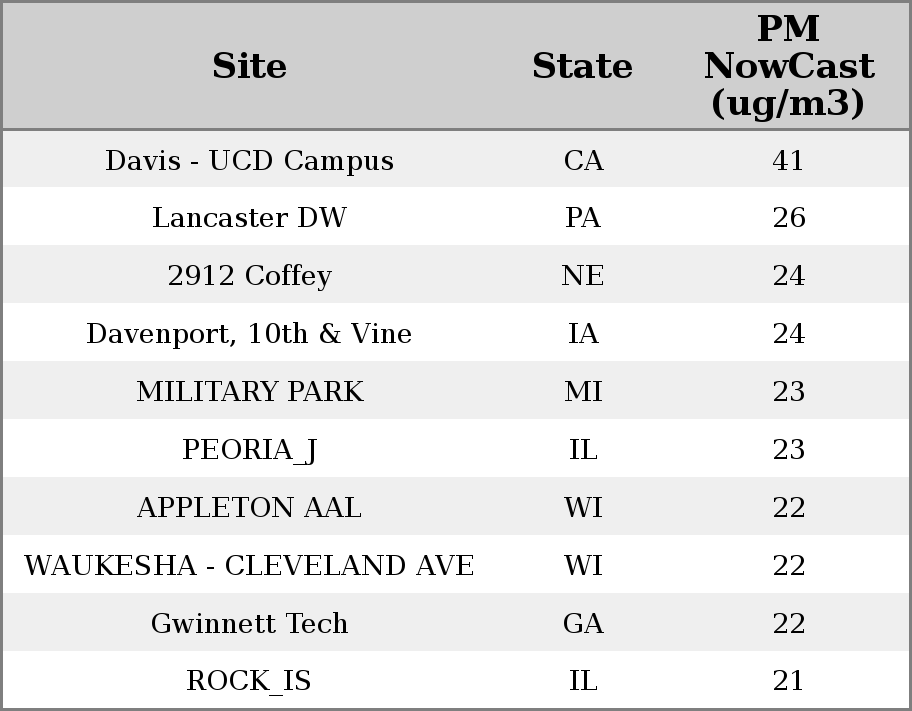Click the Davenport, 10th & Vine cell
The image size is (912, 711).
[x=249, y=334]
